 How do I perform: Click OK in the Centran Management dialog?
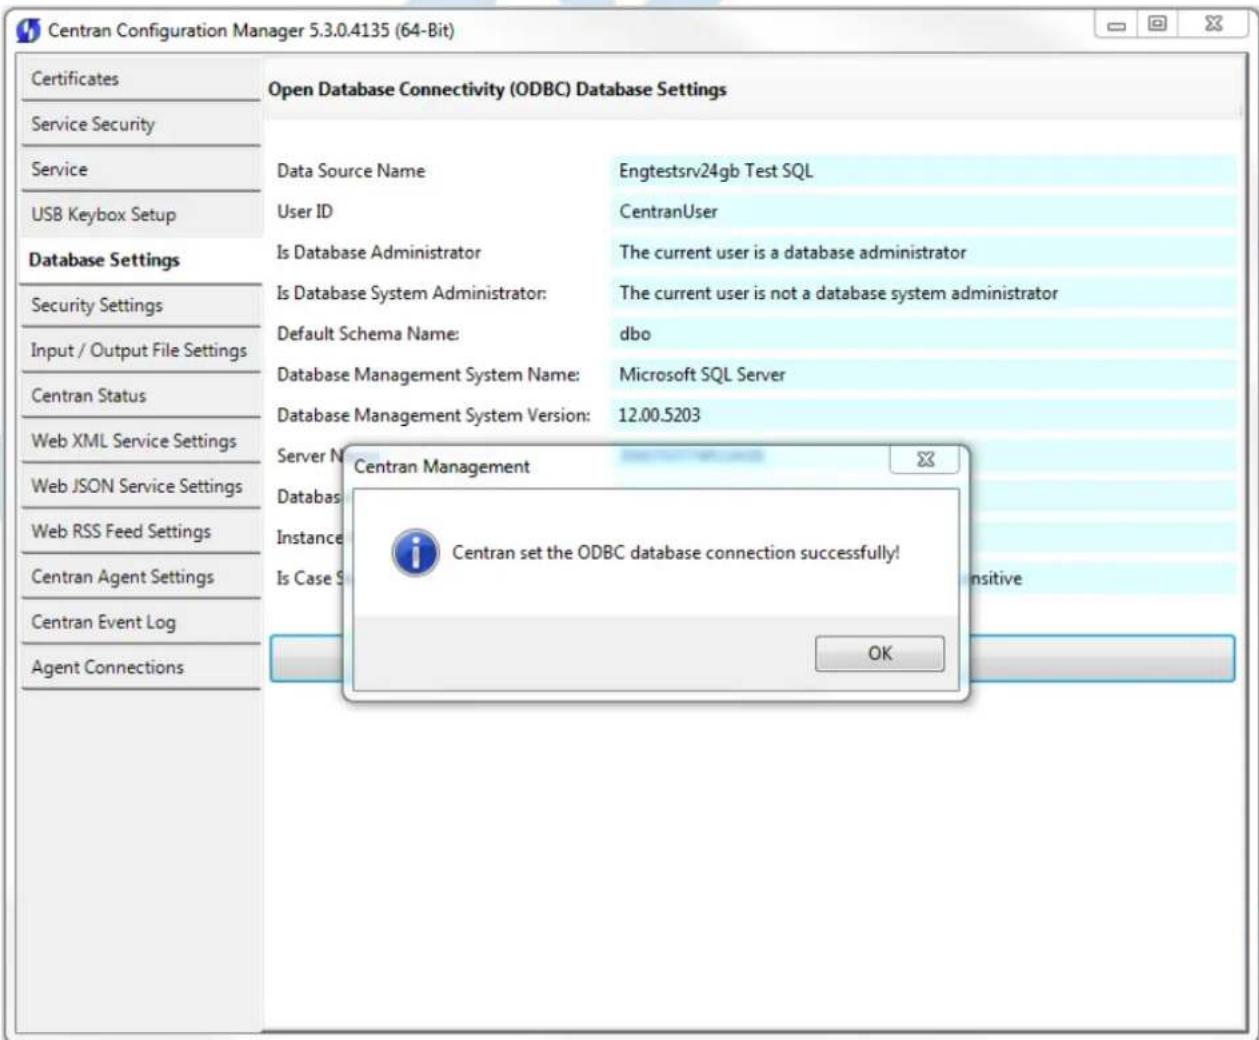[879, 654]
